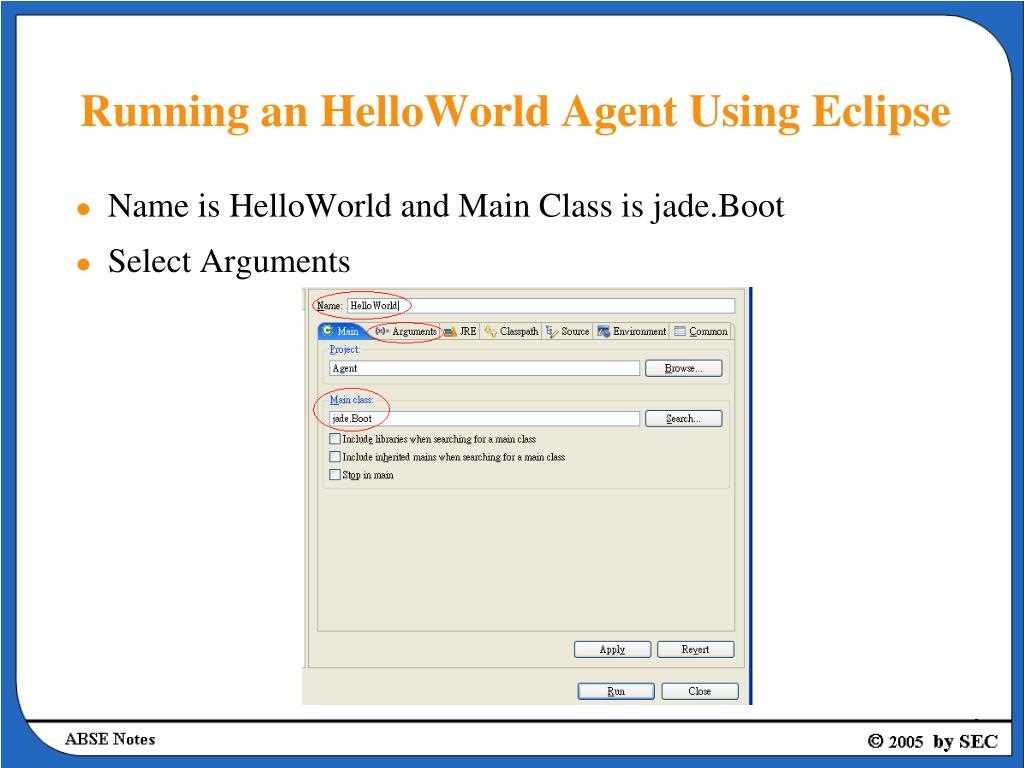Click the "Name:" label
1024x768 pixels.
point(330,306)
